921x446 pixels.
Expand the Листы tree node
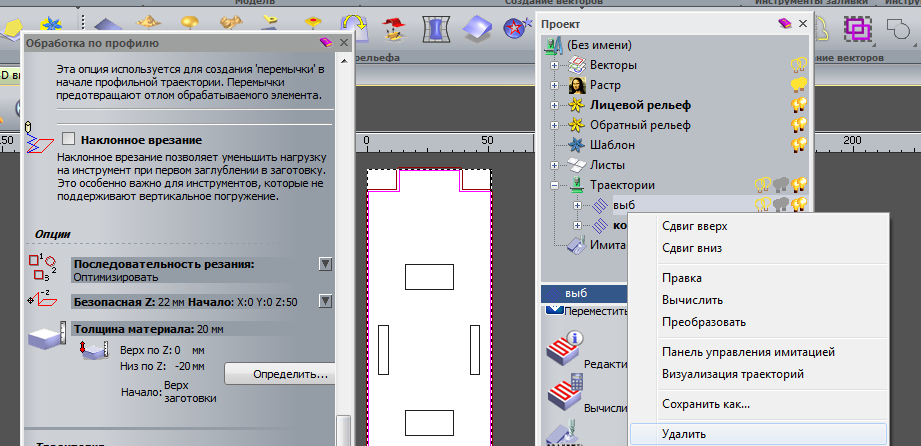pyautogui.click(x=554, y=165)
